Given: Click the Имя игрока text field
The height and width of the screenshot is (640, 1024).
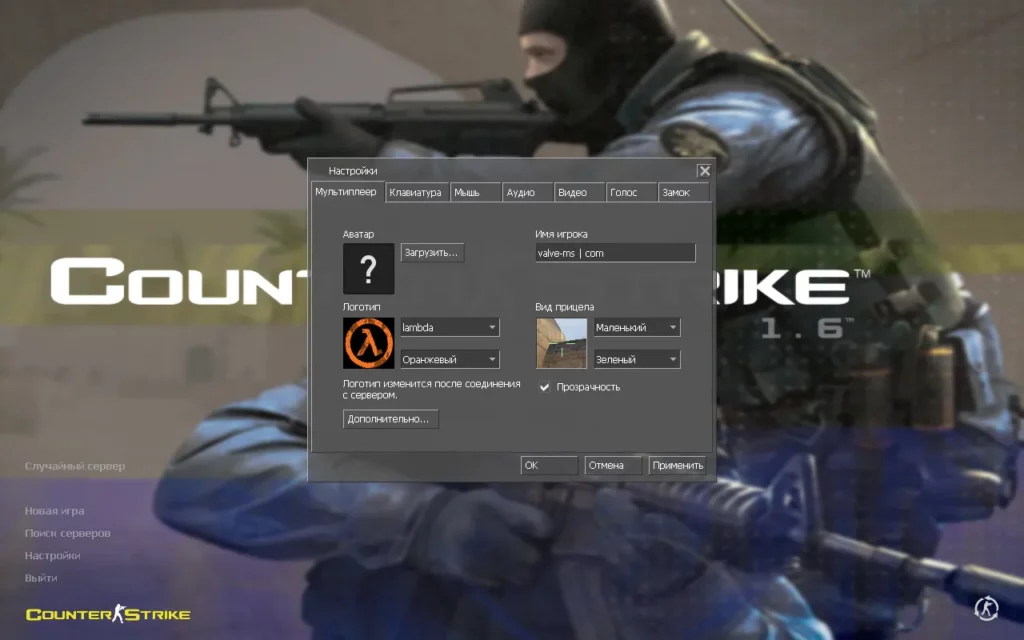Looking at the screenshot, I should (x=614, y=253).
